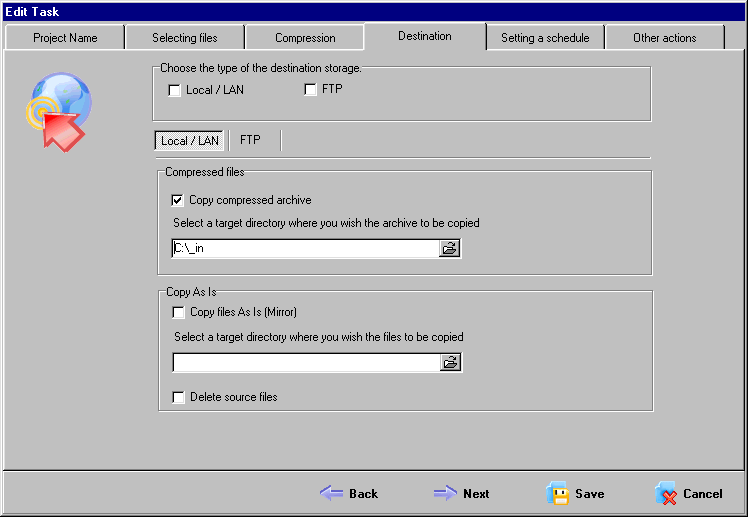The image size is (748, 517).
Task: Switch to the FTP sub-tab
Action: point(250,140)
